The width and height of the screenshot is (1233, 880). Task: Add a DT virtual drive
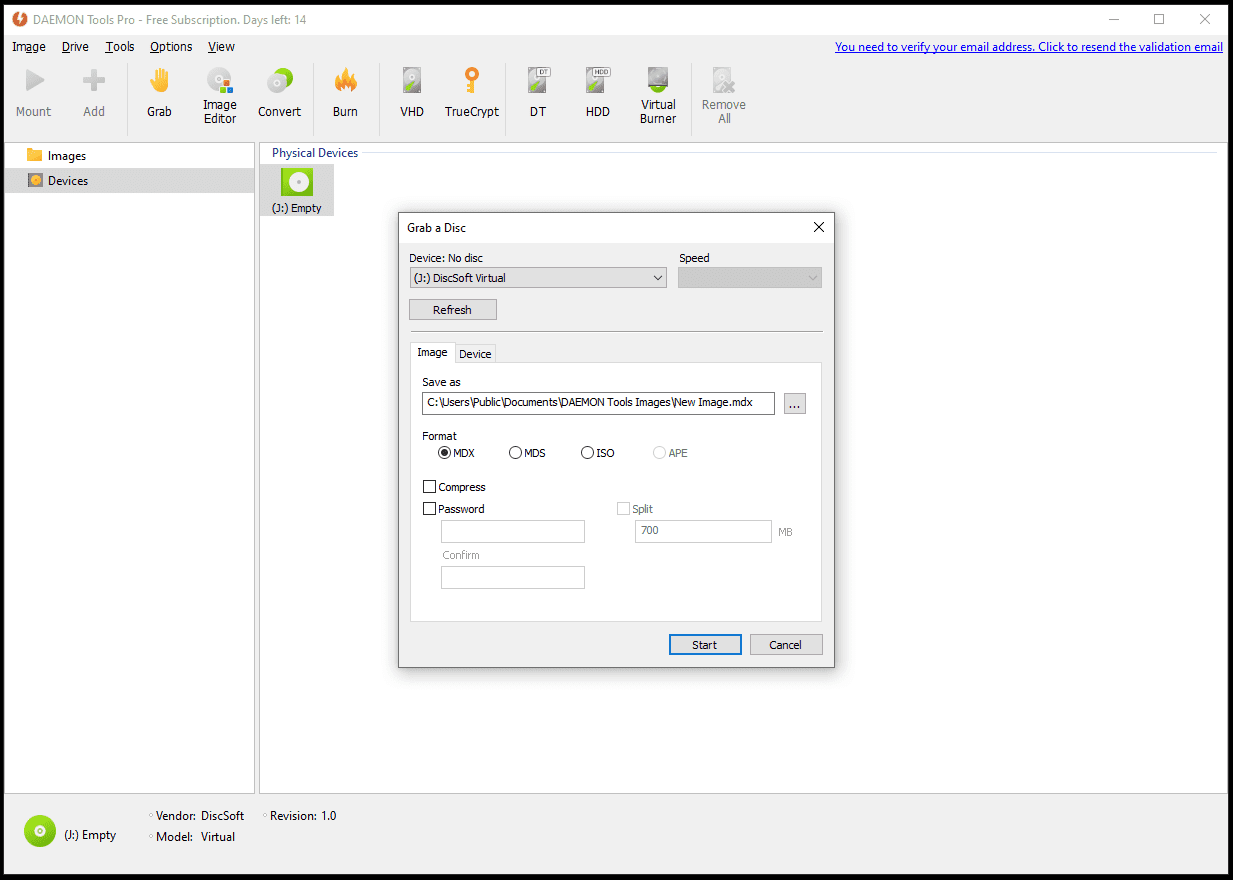click(538, 93)
